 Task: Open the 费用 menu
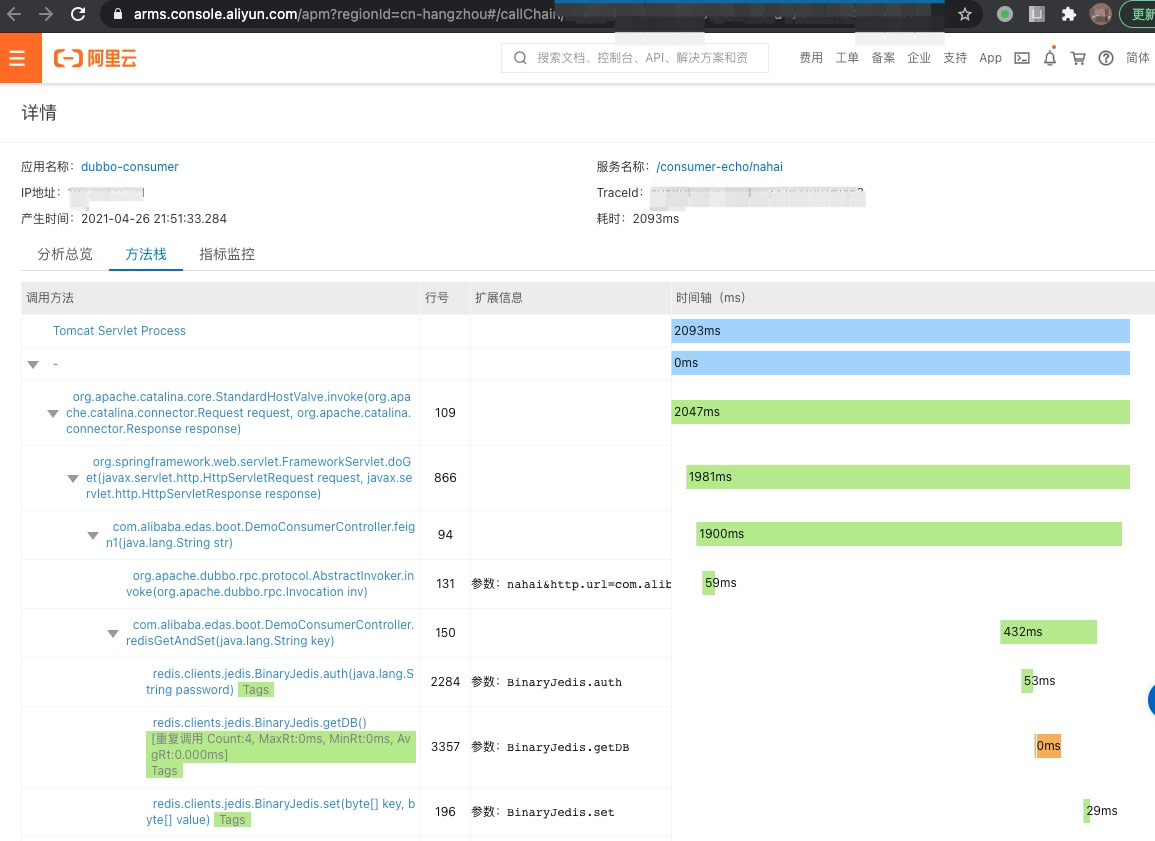click(x=811, y=58)
